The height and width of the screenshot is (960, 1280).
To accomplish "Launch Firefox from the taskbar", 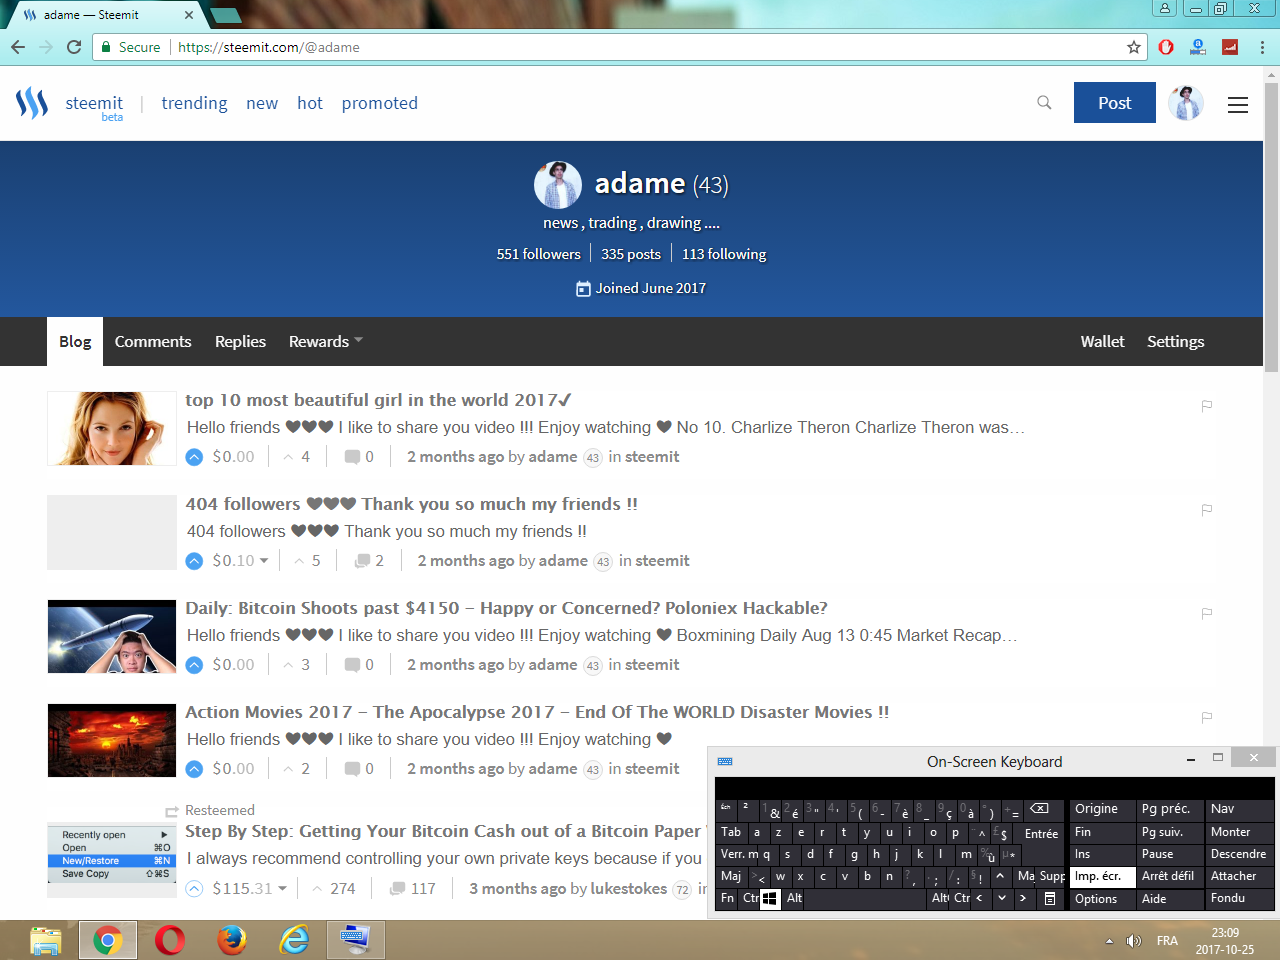I will click(x=232, y=940).
